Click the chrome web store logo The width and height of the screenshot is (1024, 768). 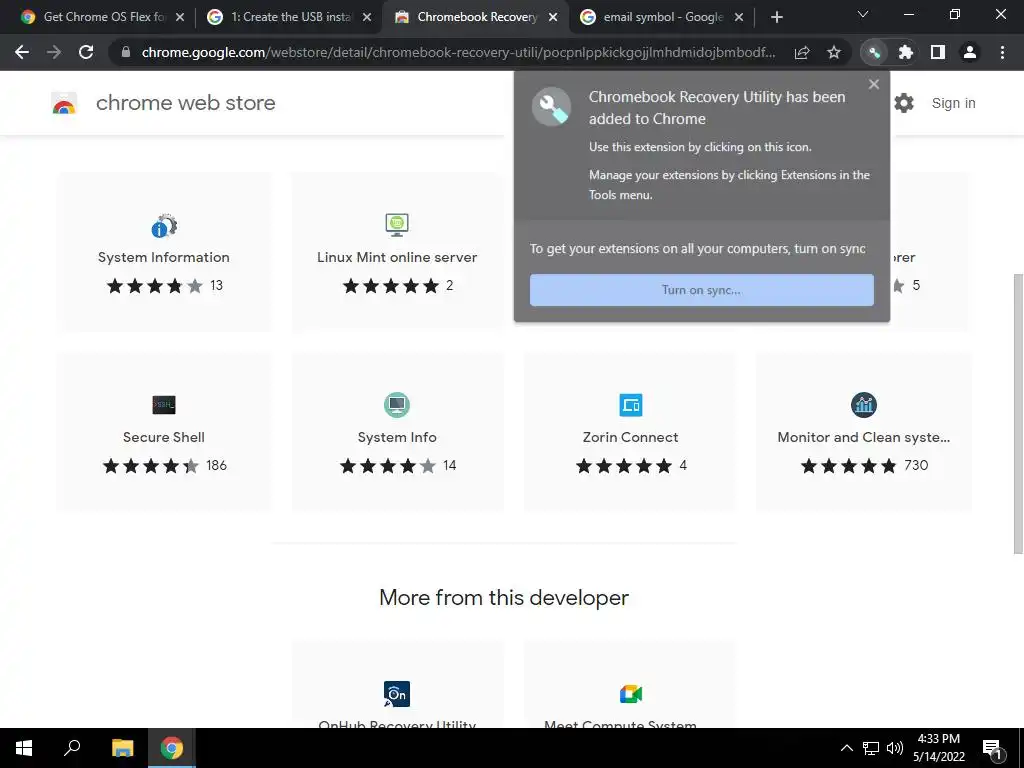coord(64,103)
